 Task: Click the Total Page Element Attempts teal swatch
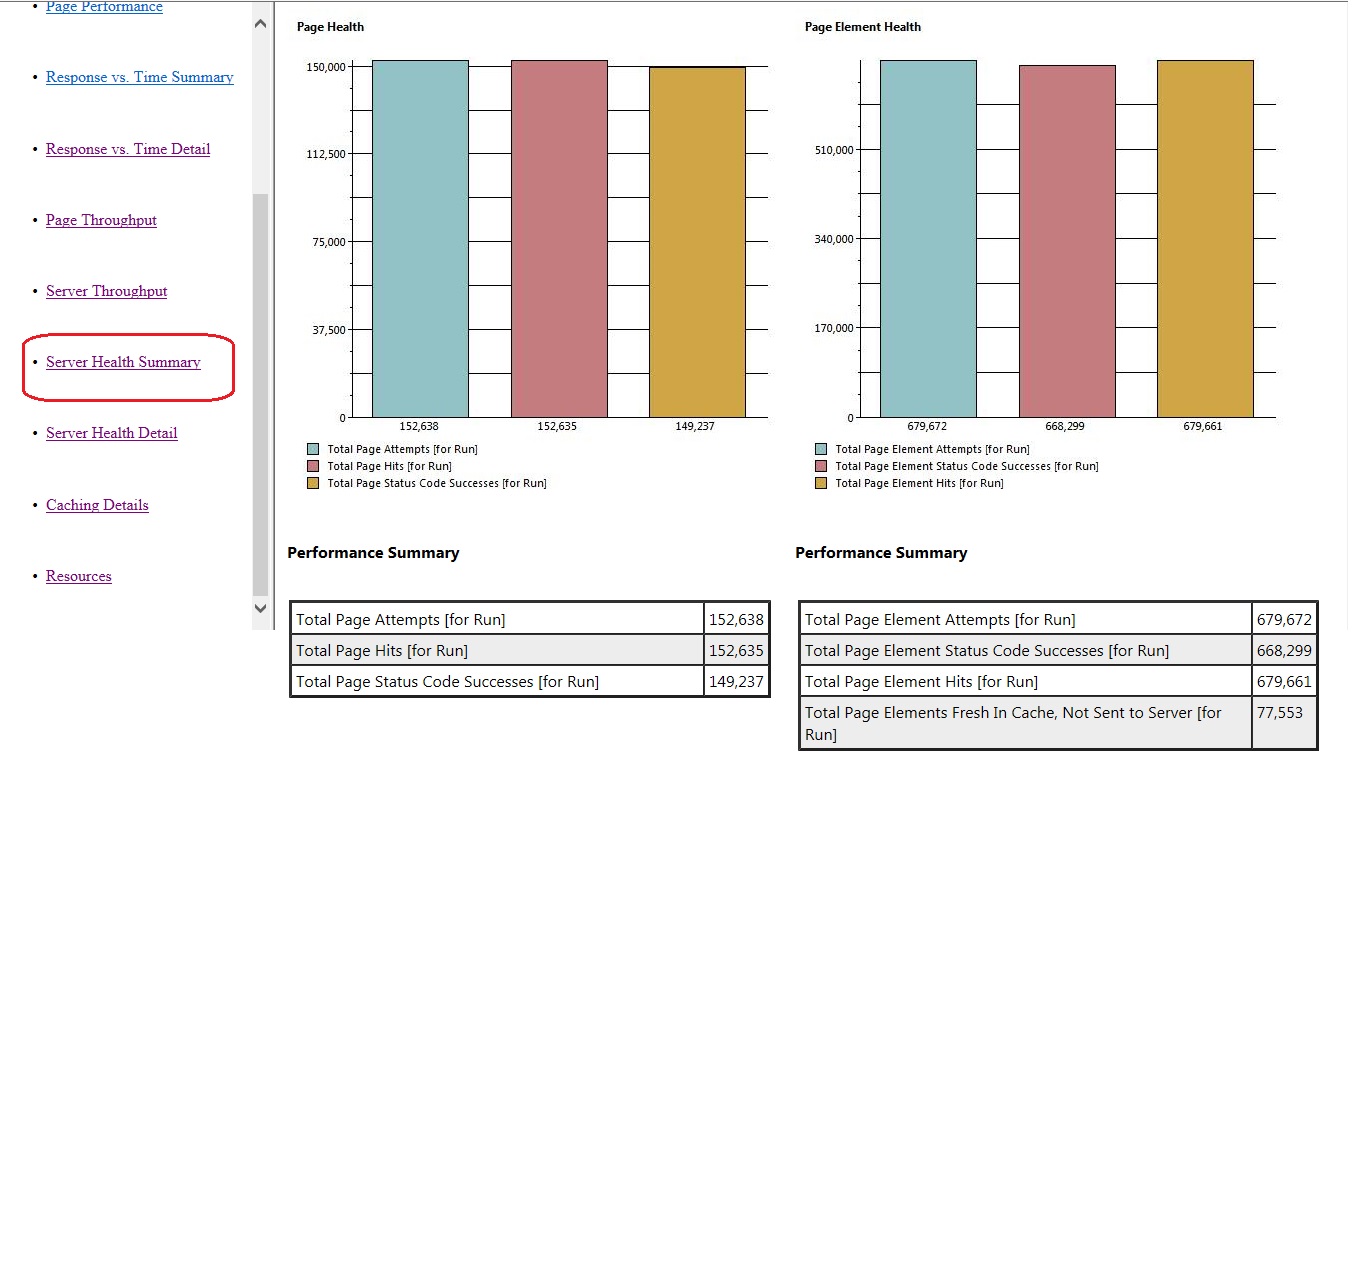pos(821,449)
